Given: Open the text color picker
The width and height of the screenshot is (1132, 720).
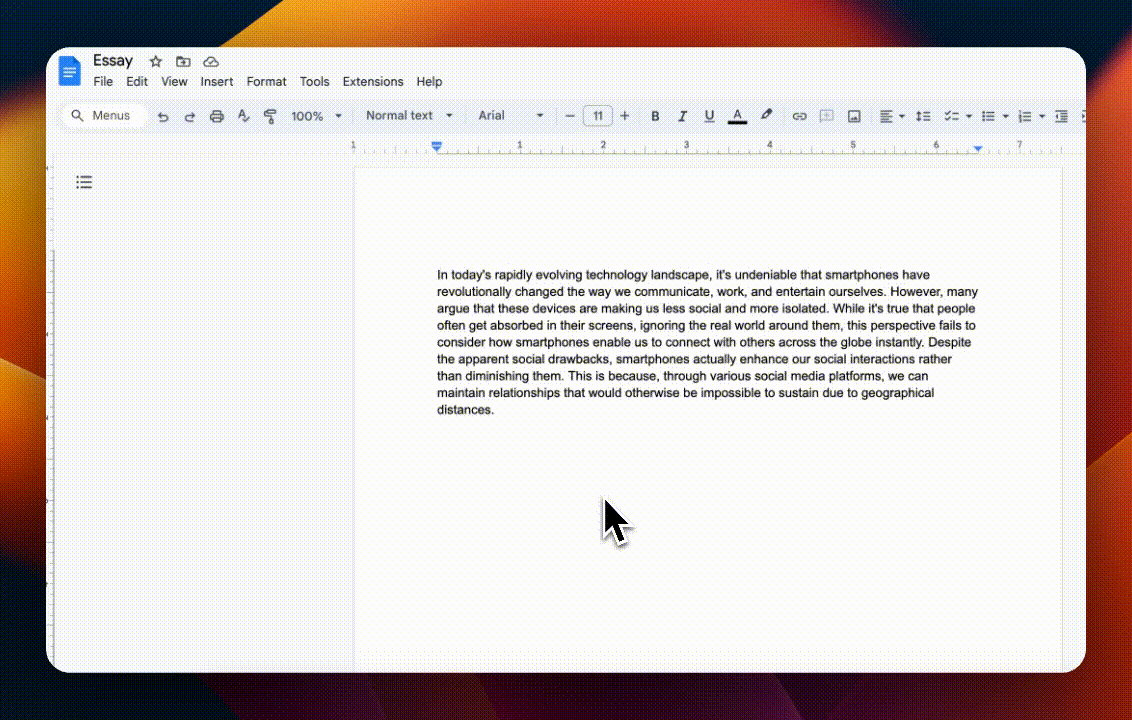Looking at the screenshot, I should (737, 115).
